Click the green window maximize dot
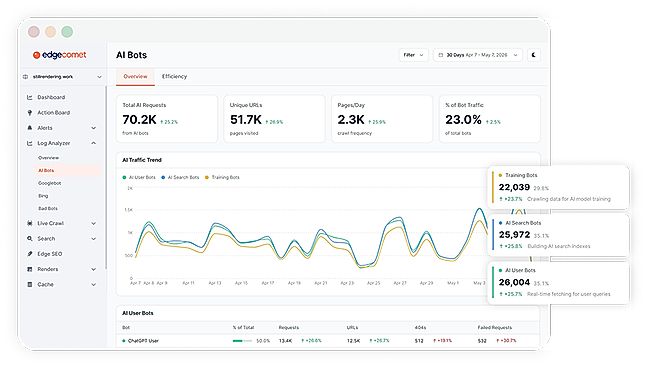Image resolution: width=647 pixels, height=368 pixels. [67, 32]
